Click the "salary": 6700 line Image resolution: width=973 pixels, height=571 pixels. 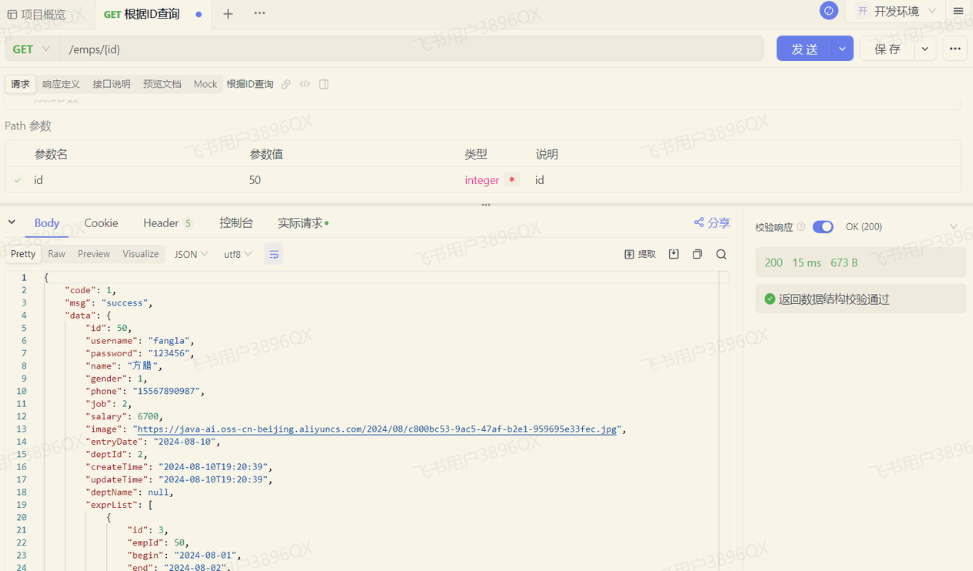coord(123,416)
